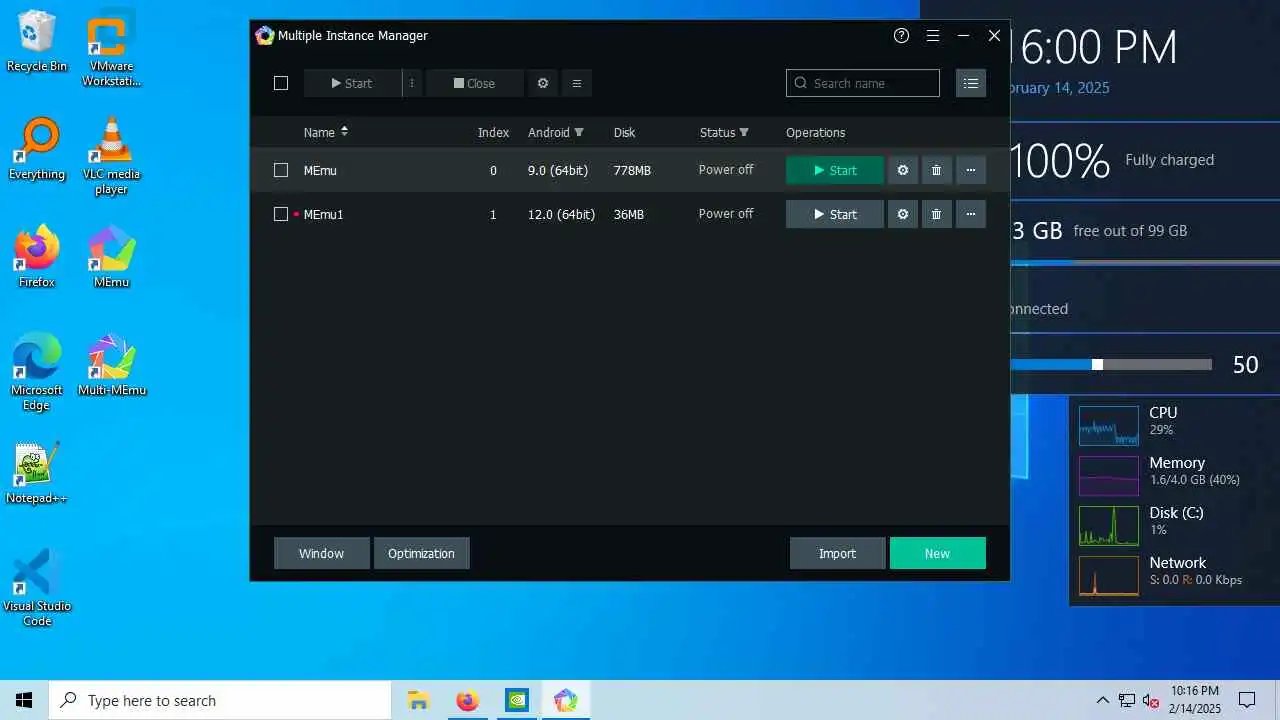This screenshot has width=1280, height=720.
Task: Expand batch Start options with dots
Action: coord(412,83)
